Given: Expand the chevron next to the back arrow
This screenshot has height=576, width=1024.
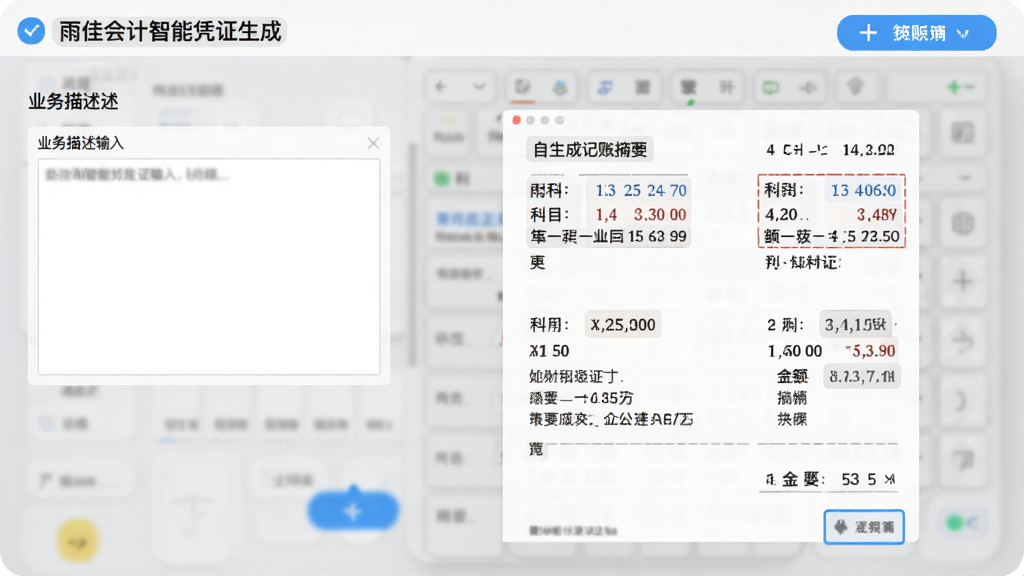Looking at the screenshot, I should (x=479, y=86).
